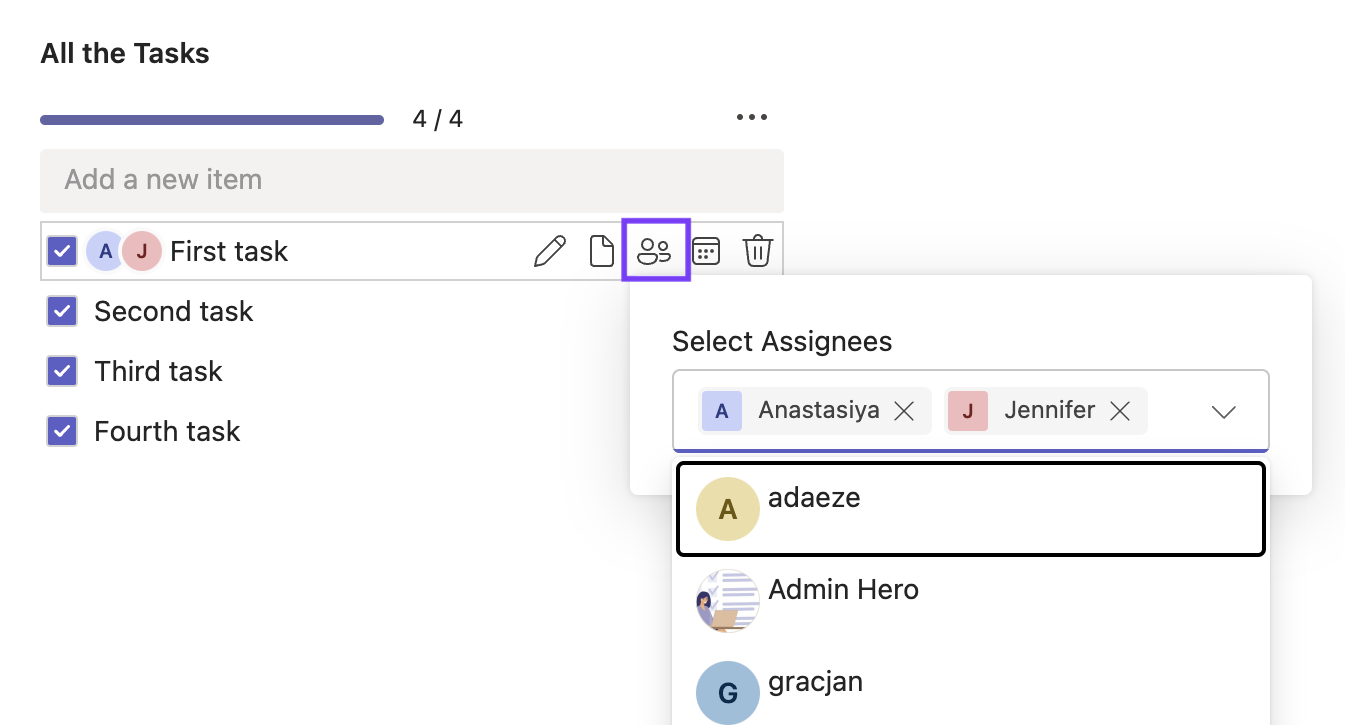Open the Select Assignees people icon

pyautogui.click(x=654, y=251)
